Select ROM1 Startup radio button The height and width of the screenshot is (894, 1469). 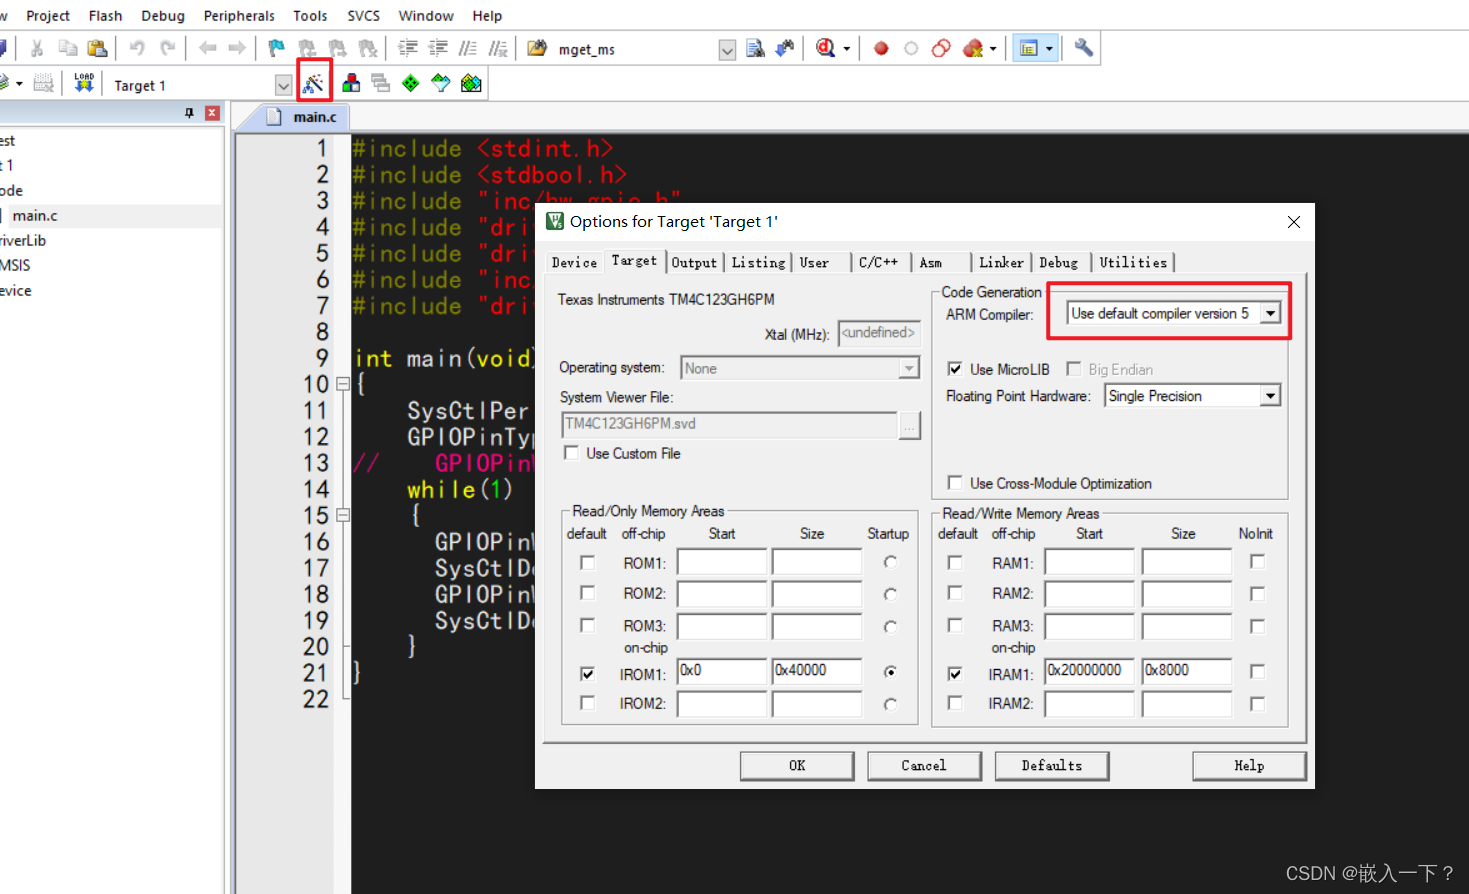click(890, 562)
